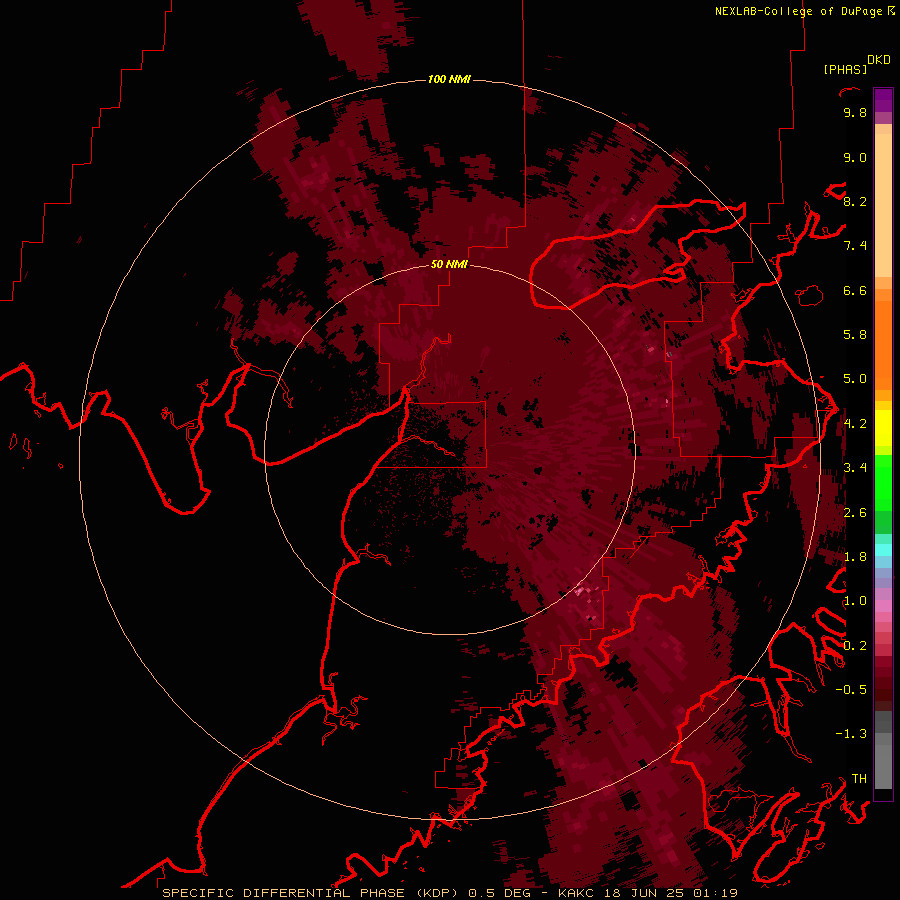Click the 1.0 legend value
This screenshot has width=900, height=900.
[855, 601]
